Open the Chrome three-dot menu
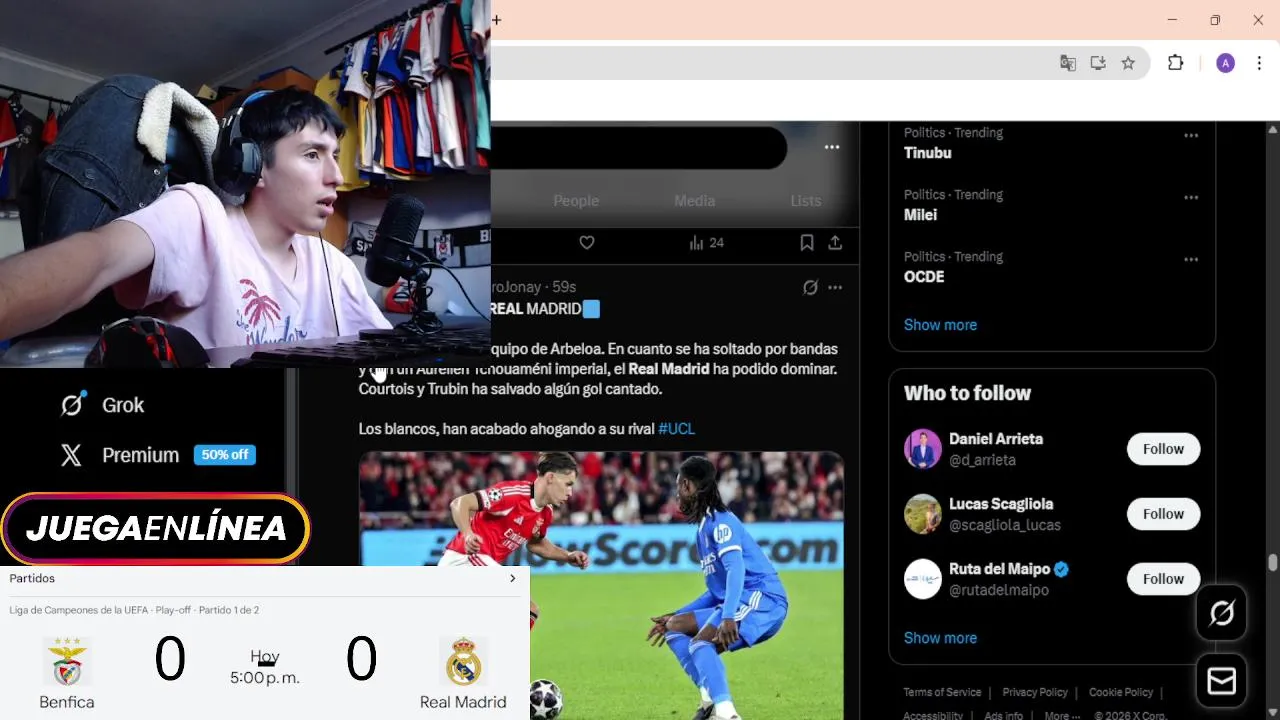1280x720 pixels. [x=1259, y=63]
